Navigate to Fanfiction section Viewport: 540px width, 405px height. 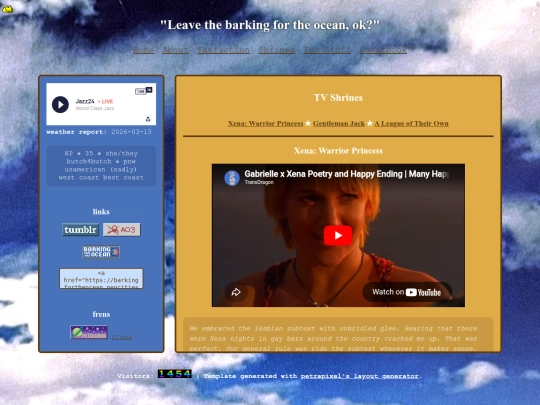224,50
